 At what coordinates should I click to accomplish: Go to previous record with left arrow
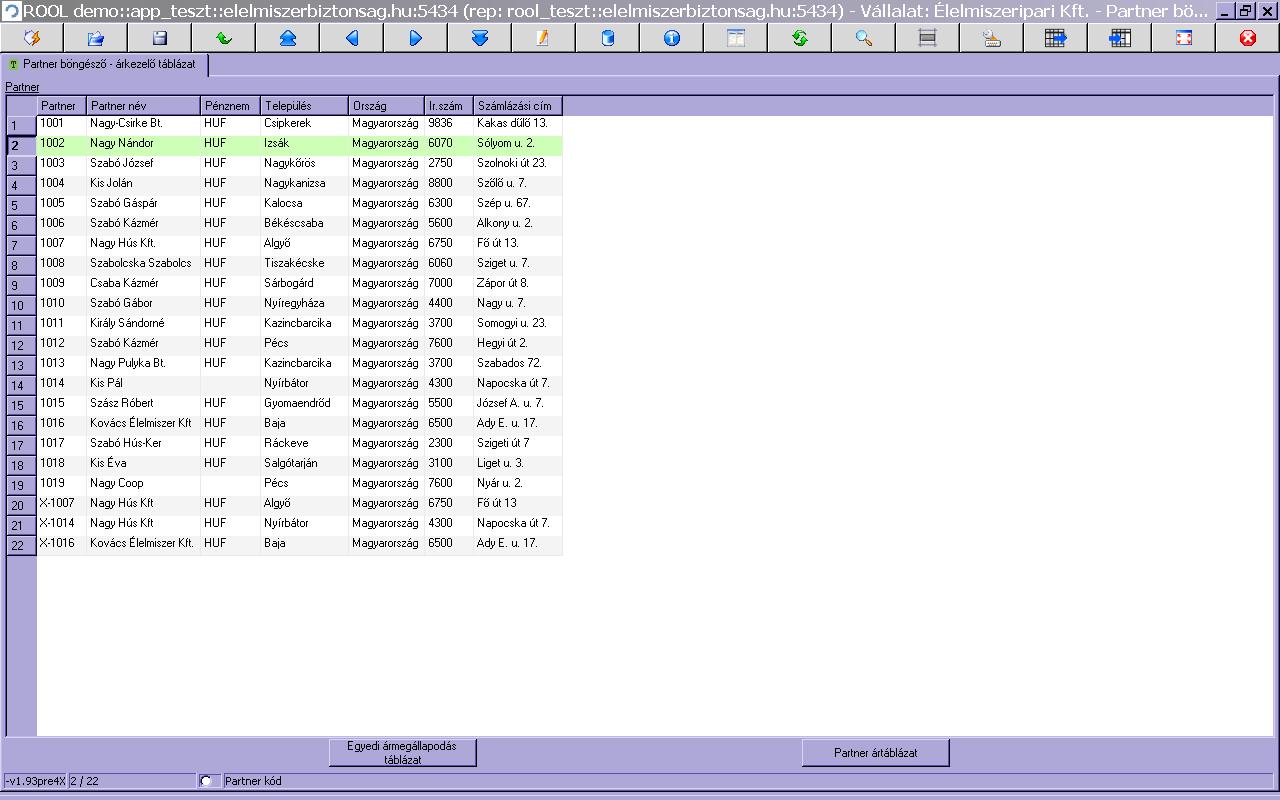[x=351, y=38]
